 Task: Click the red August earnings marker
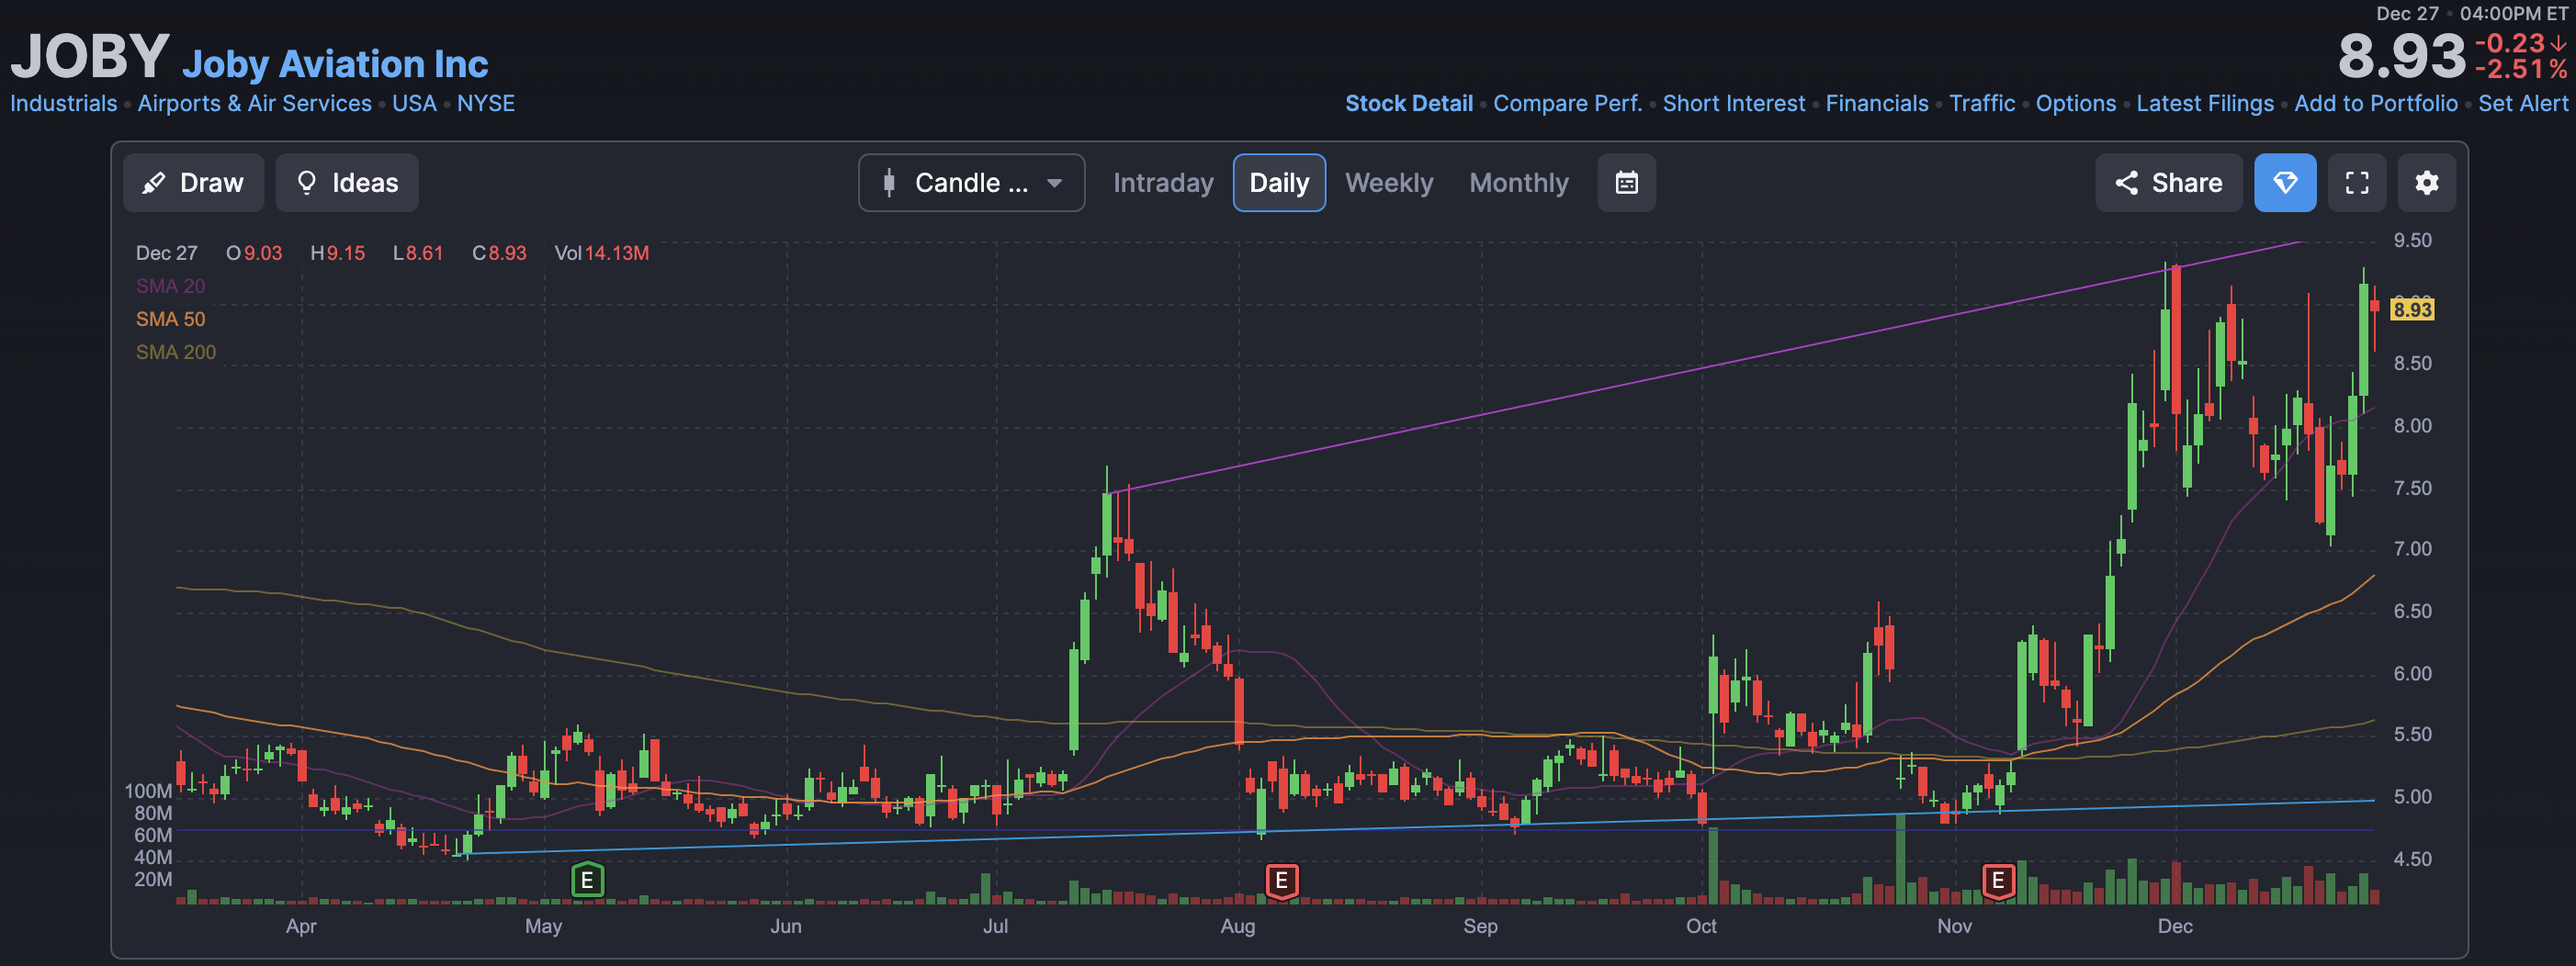(x=1281, y=880)
